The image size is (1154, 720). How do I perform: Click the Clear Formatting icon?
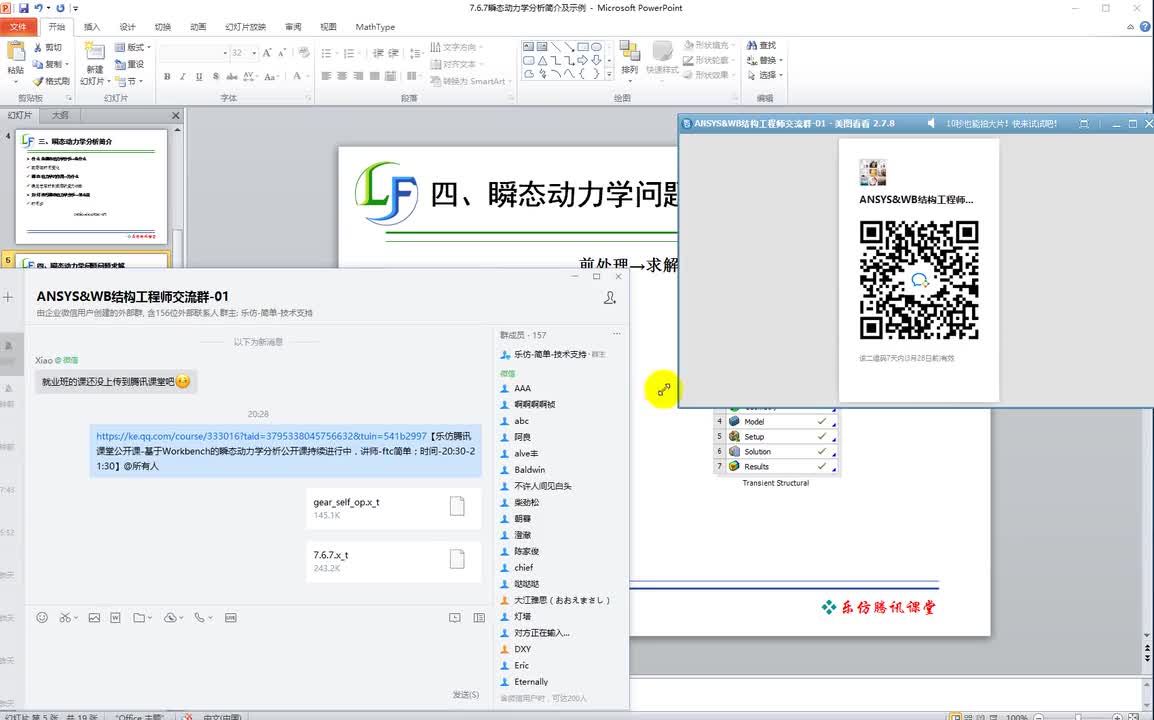[303, 53]
